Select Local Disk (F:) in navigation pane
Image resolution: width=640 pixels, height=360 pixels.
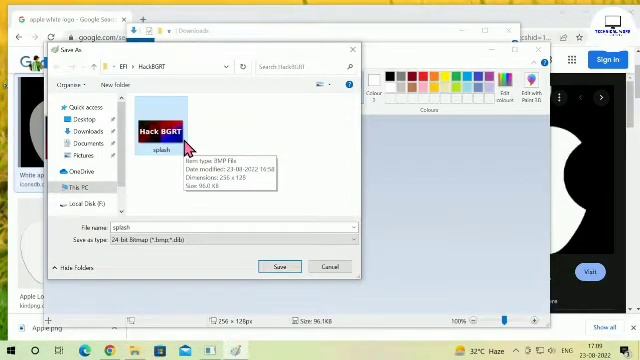click(x=87, y=204)
